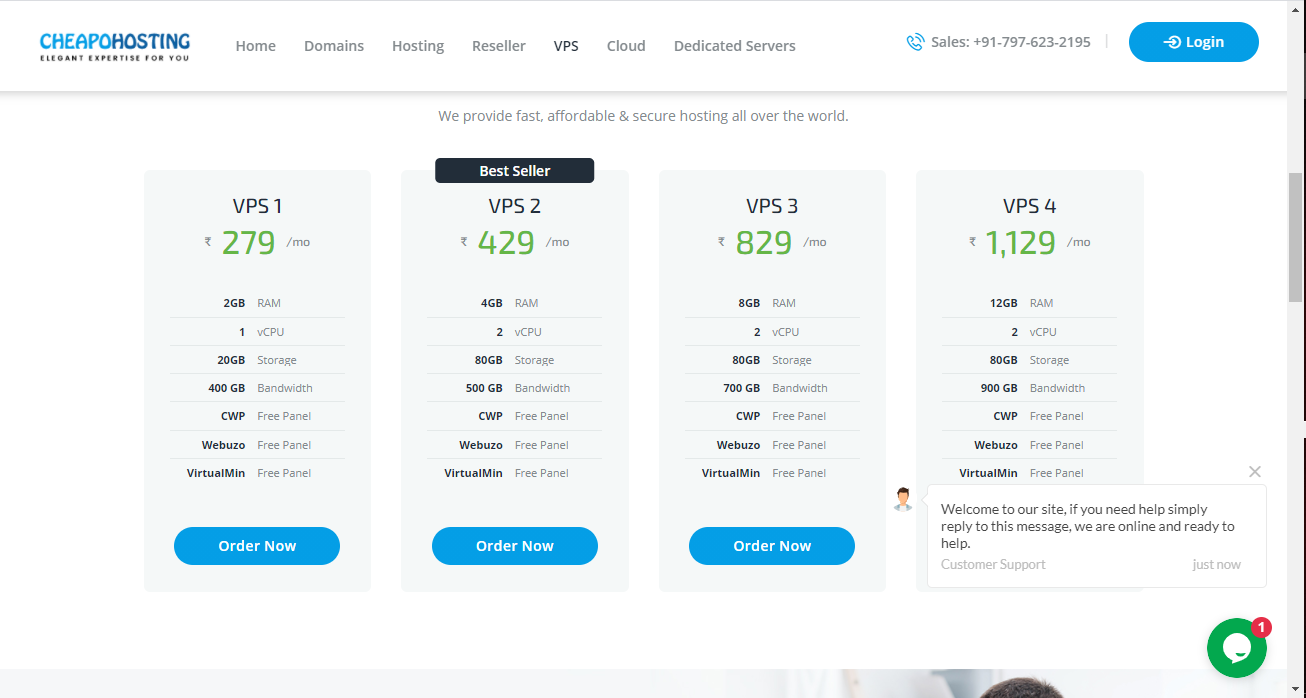The image size is (1306, 698).
Task: Open the Home menu item
Action: click(x=256, y=46)
